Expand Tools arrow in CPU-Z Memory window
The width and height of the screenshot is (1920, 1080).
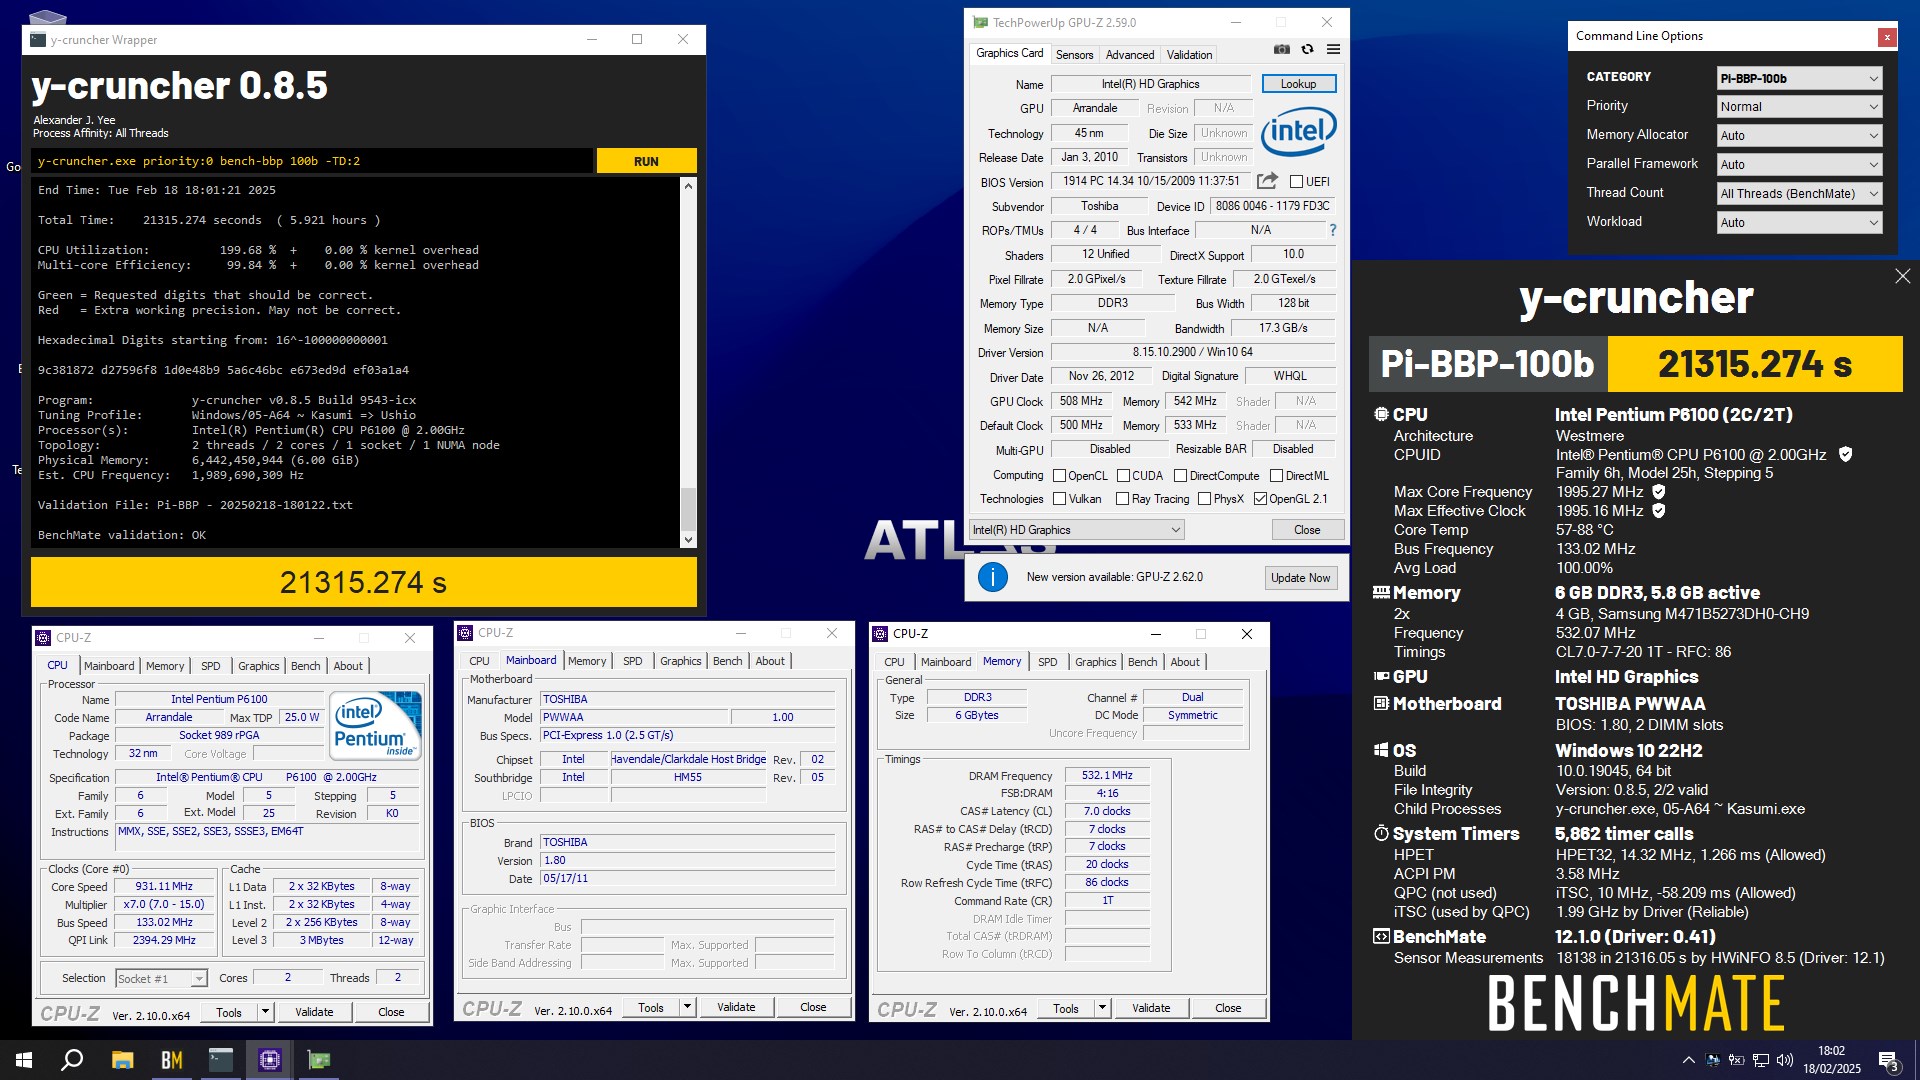click(1102, 1008)
